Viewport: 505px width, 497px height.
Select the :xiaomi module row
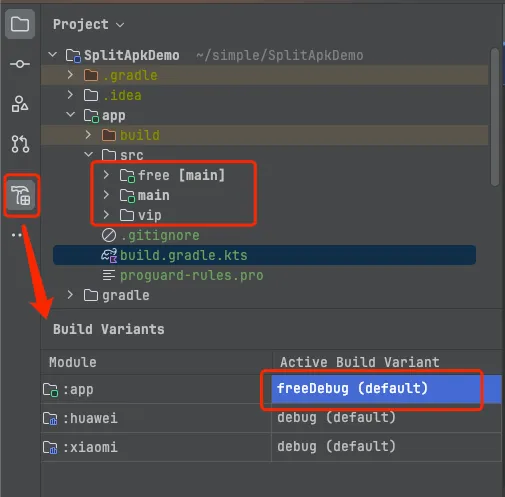click(x=271, y=447)
